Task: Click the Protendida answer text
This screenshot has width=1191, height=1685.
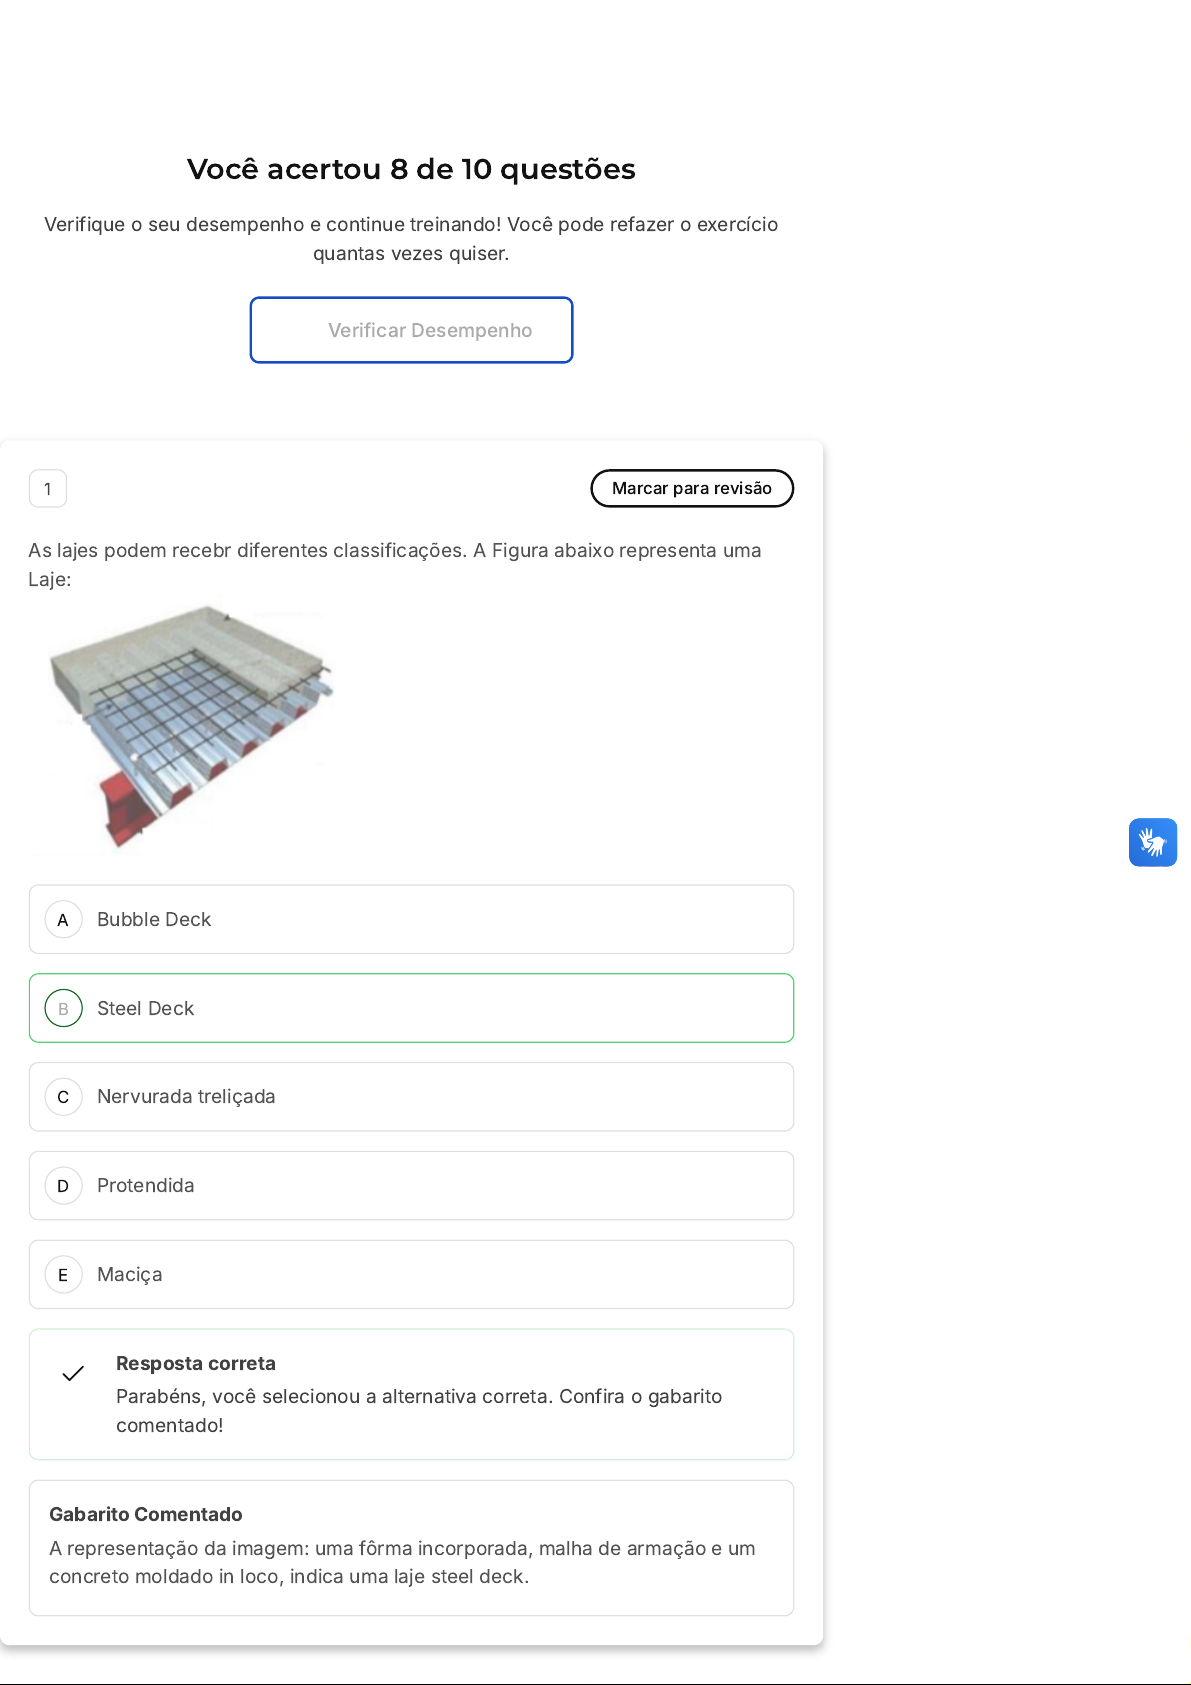Action: coord(146,1186)
